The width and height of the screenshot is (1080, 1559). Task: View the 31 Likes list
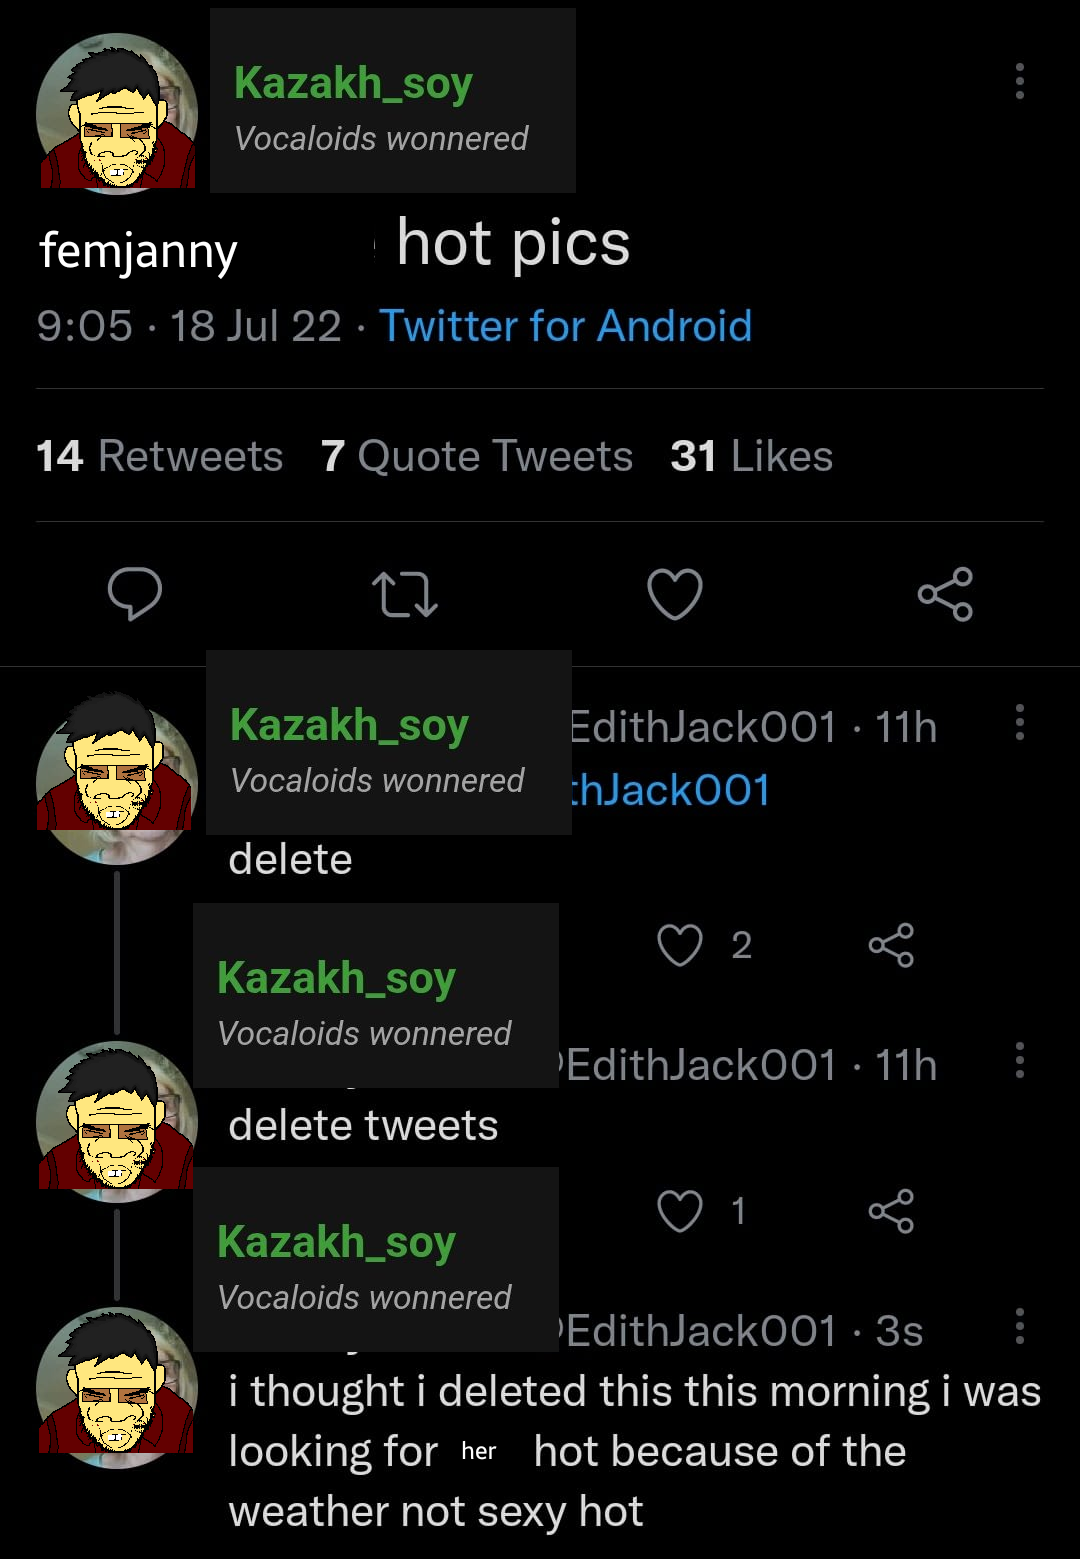tap(751, 456)
